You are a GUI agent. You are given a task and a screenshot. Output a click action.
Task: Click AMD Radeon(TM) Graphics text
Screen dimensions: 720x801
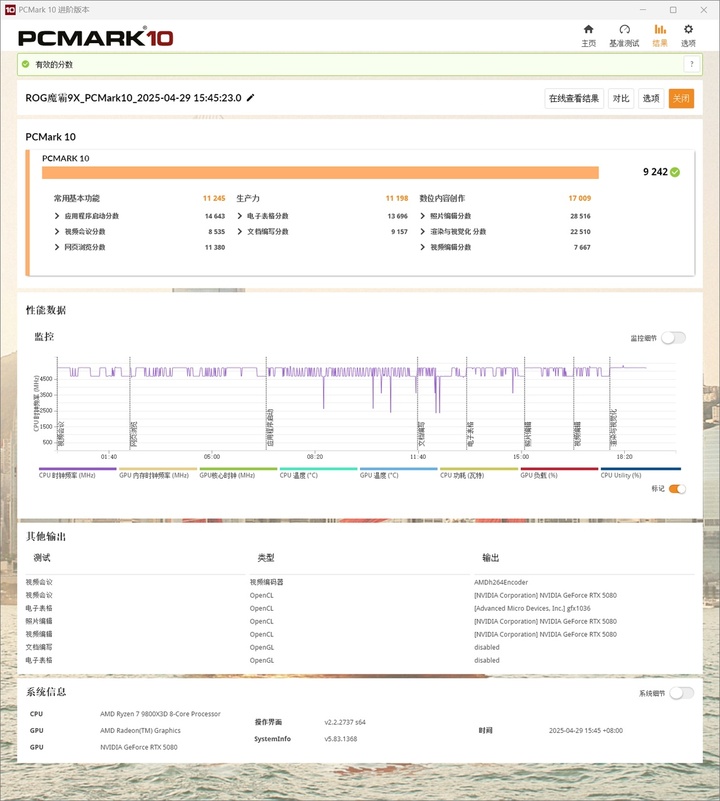[140, 731]
